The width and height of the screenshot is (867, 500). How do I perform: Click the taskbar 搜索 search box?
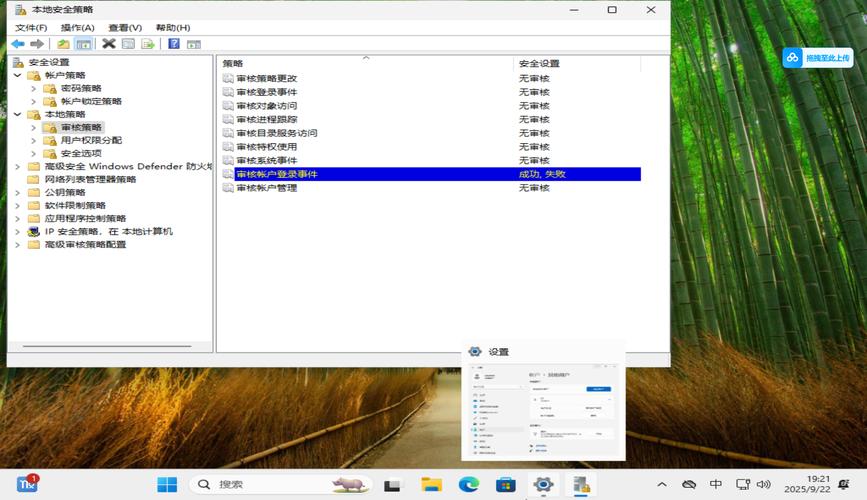point(280,485)
